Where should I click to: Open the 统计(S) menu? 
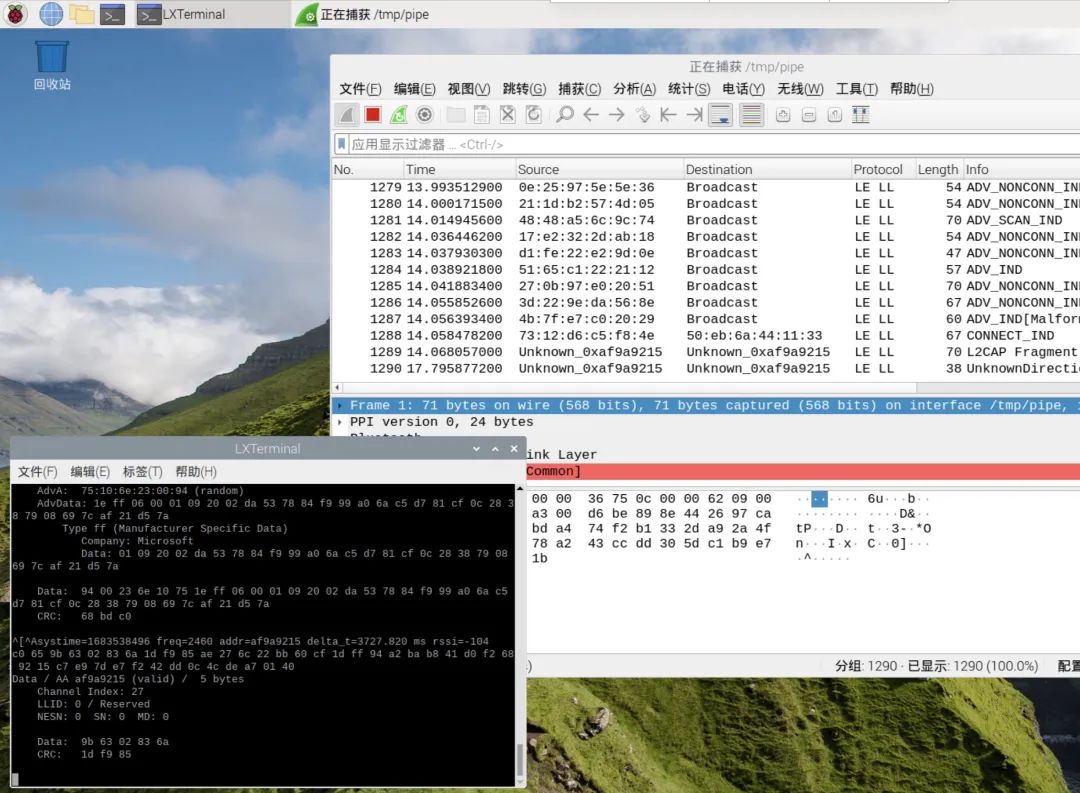(x=689, y=89)
